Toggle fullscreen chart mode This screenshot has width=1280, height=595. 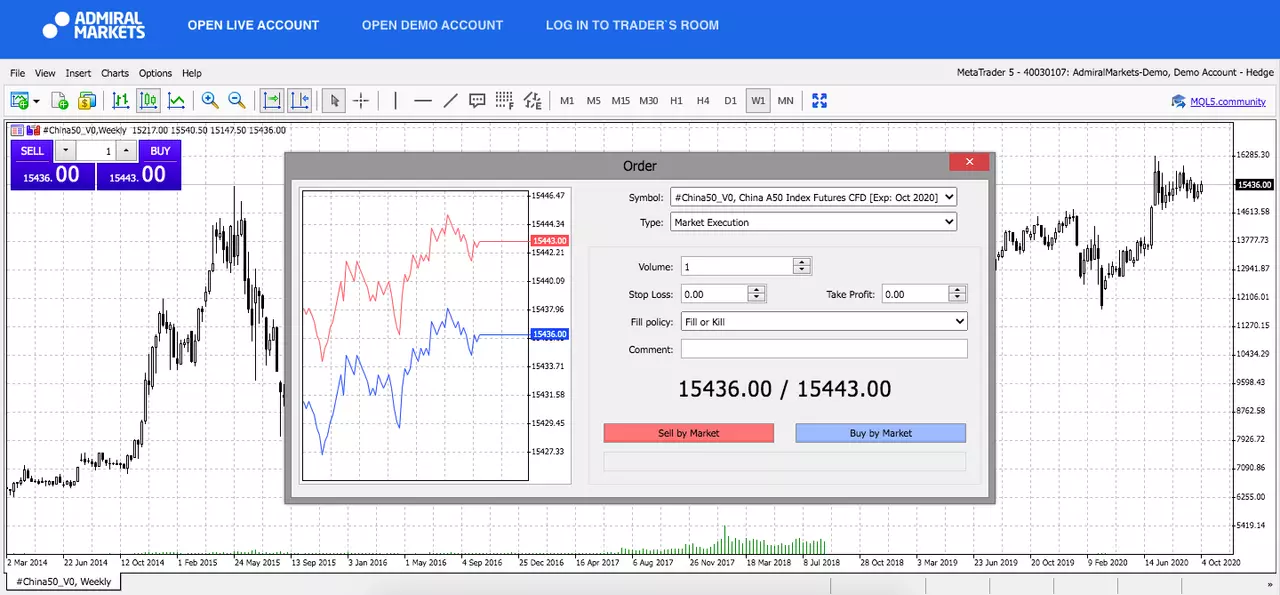pos(820,100)
